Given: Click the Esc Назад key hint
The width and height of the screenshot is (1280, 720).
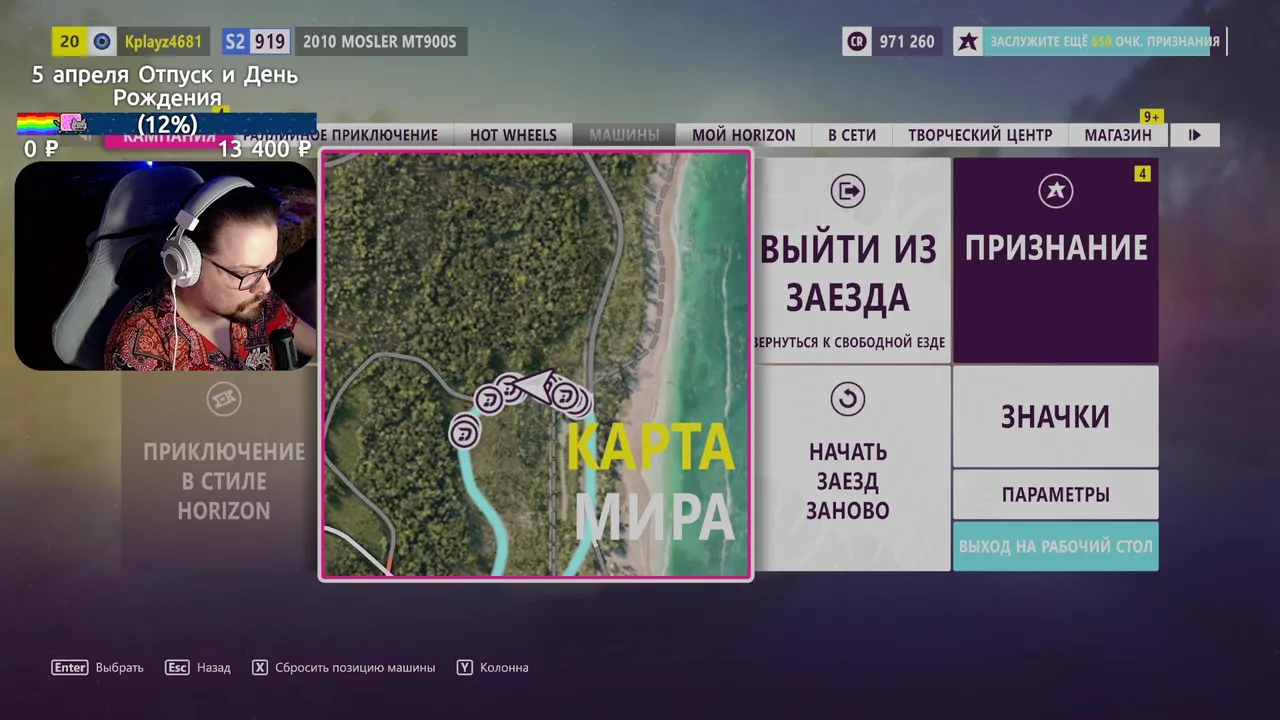Looking at the screenshot, I should tap(198, 667).
